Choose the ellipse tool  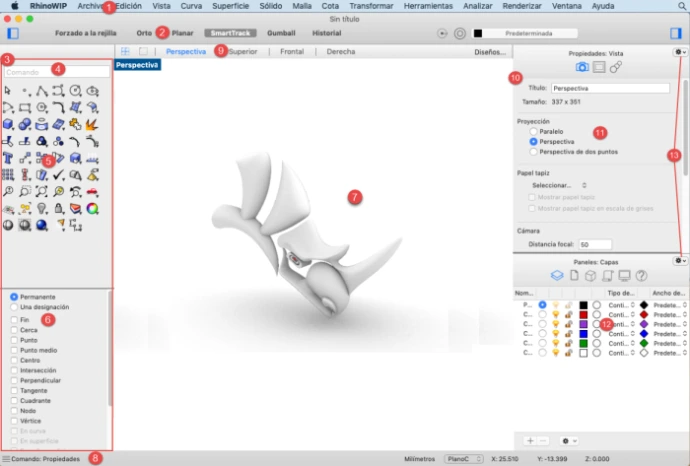(92, 91)
